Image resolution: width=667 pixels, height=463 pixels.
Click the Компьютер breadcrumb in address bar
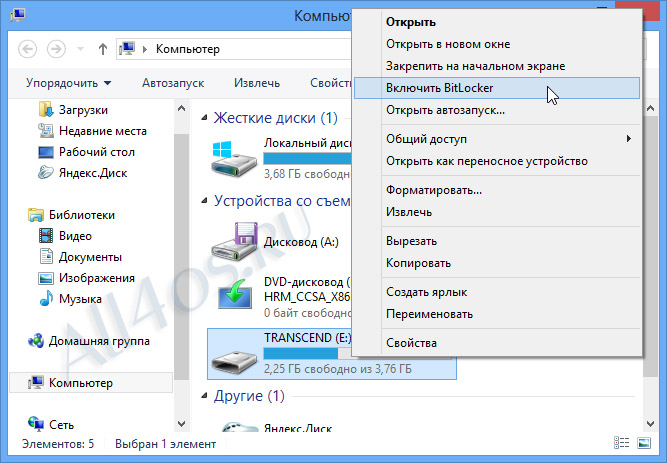point(188,49)
